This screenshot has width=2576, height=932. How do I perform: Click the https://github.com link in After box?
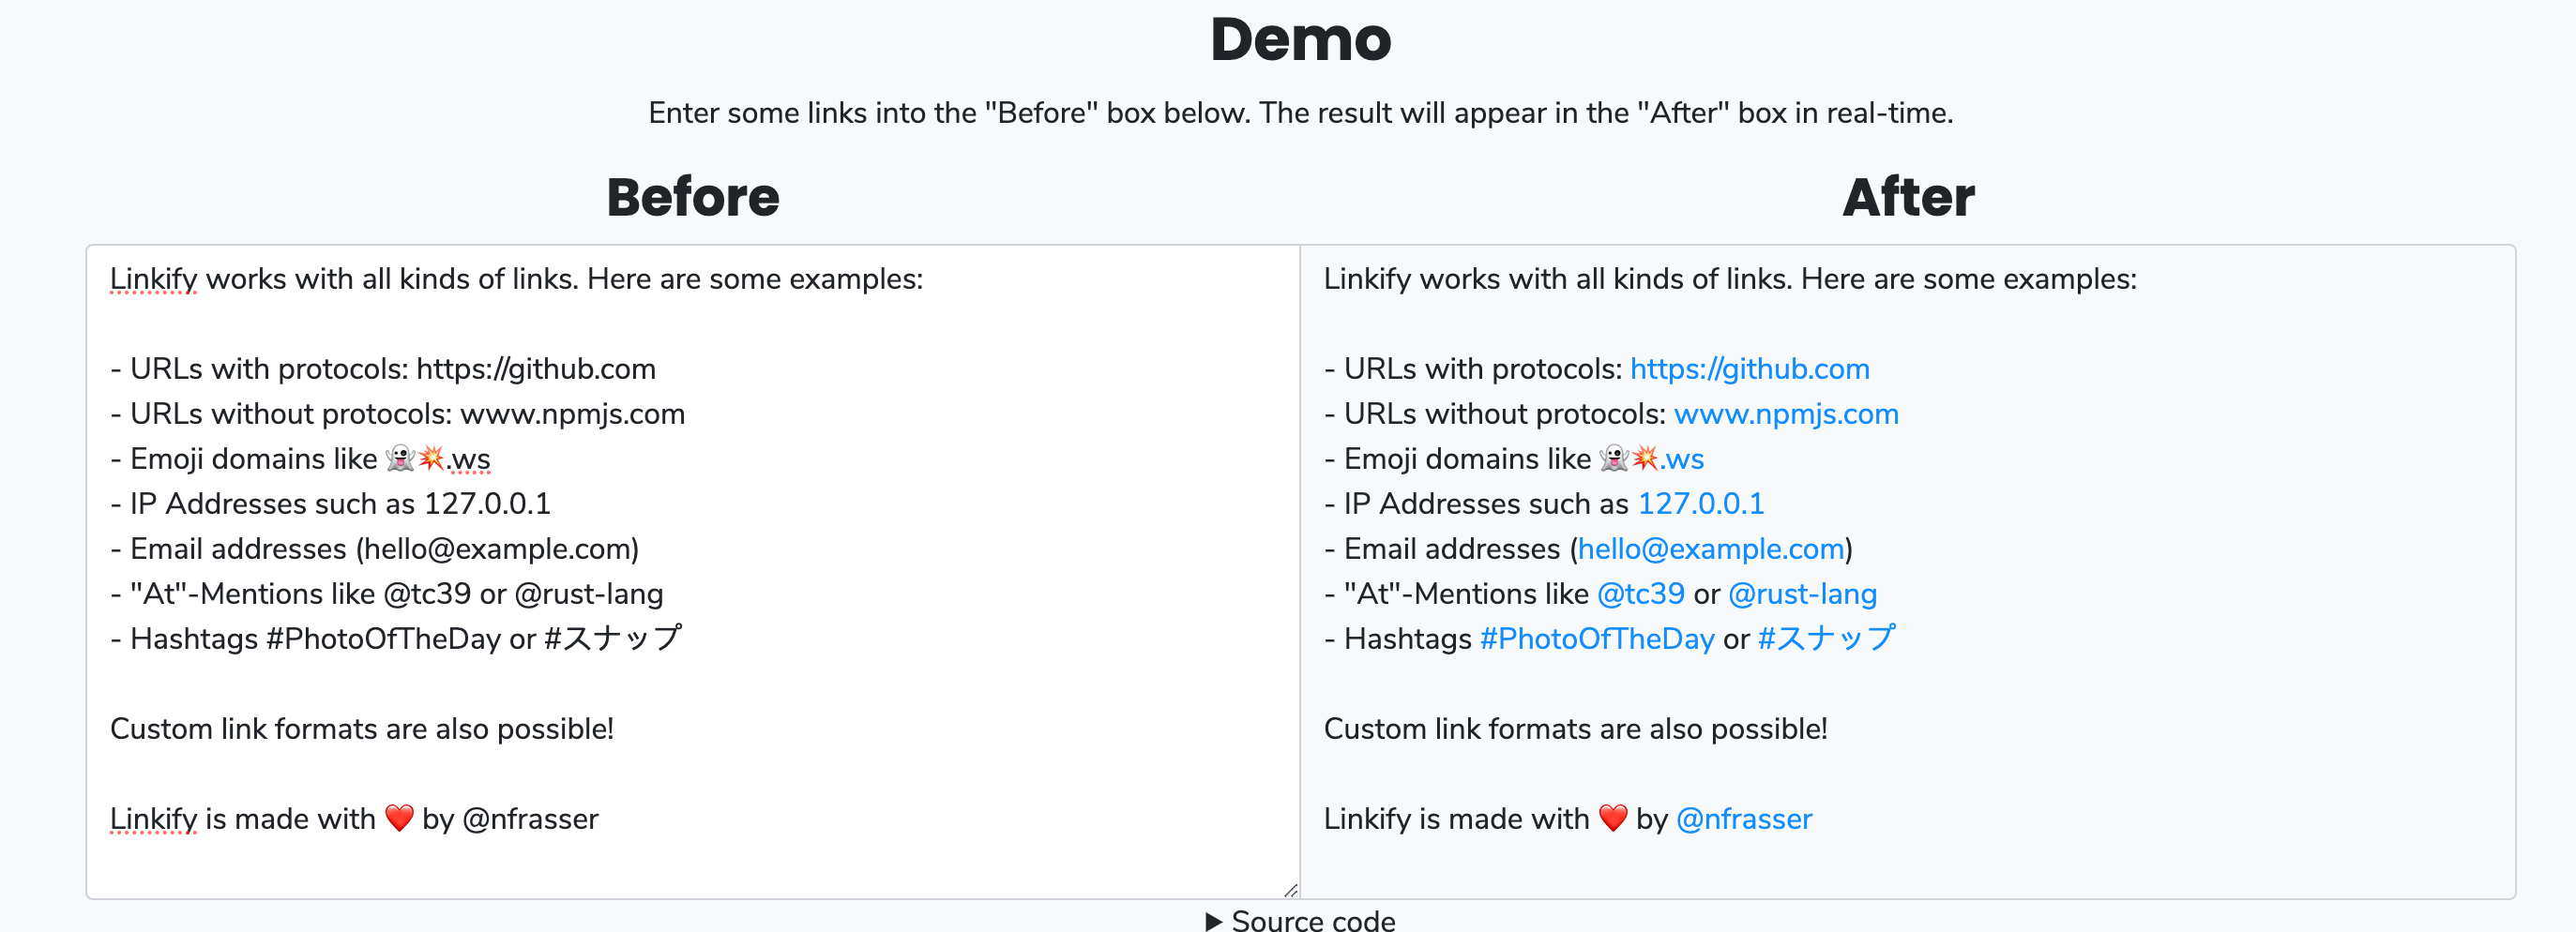click(1749, 369)
